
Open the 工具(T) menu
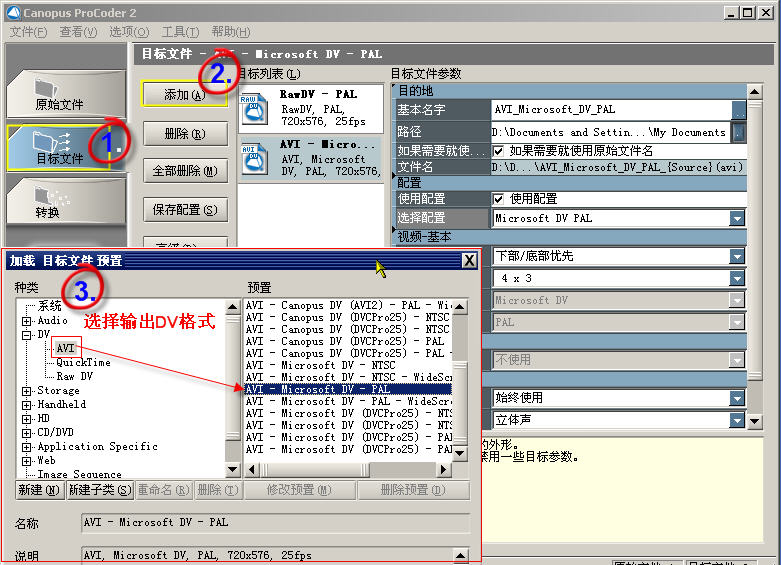coord(180,32)
